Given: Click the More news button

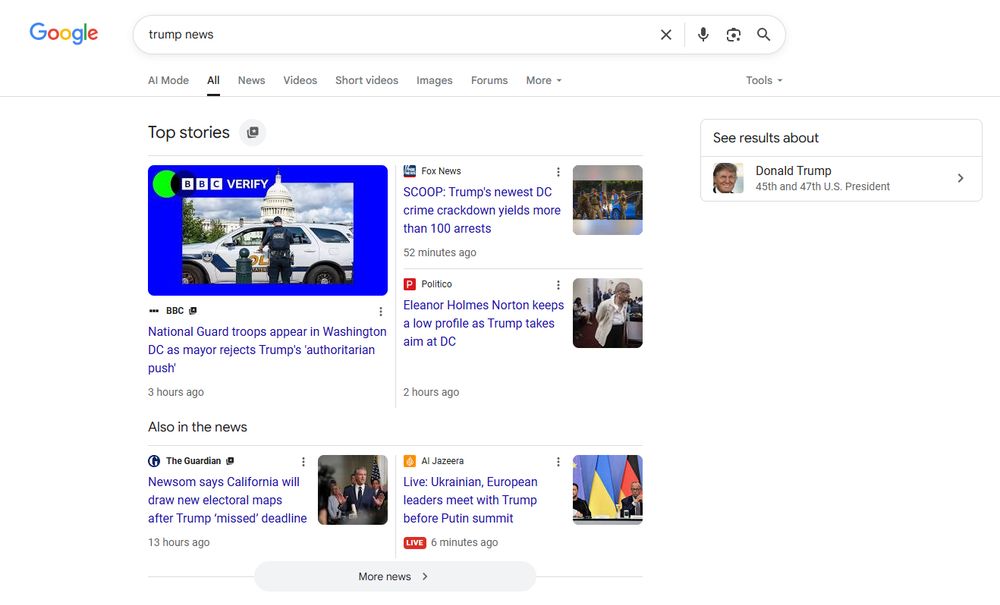Looking at the screenshot, I should point(395,576).
